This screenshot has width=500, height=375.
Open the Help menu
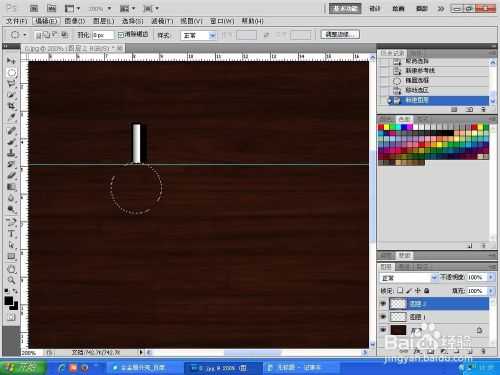[252, 21]
